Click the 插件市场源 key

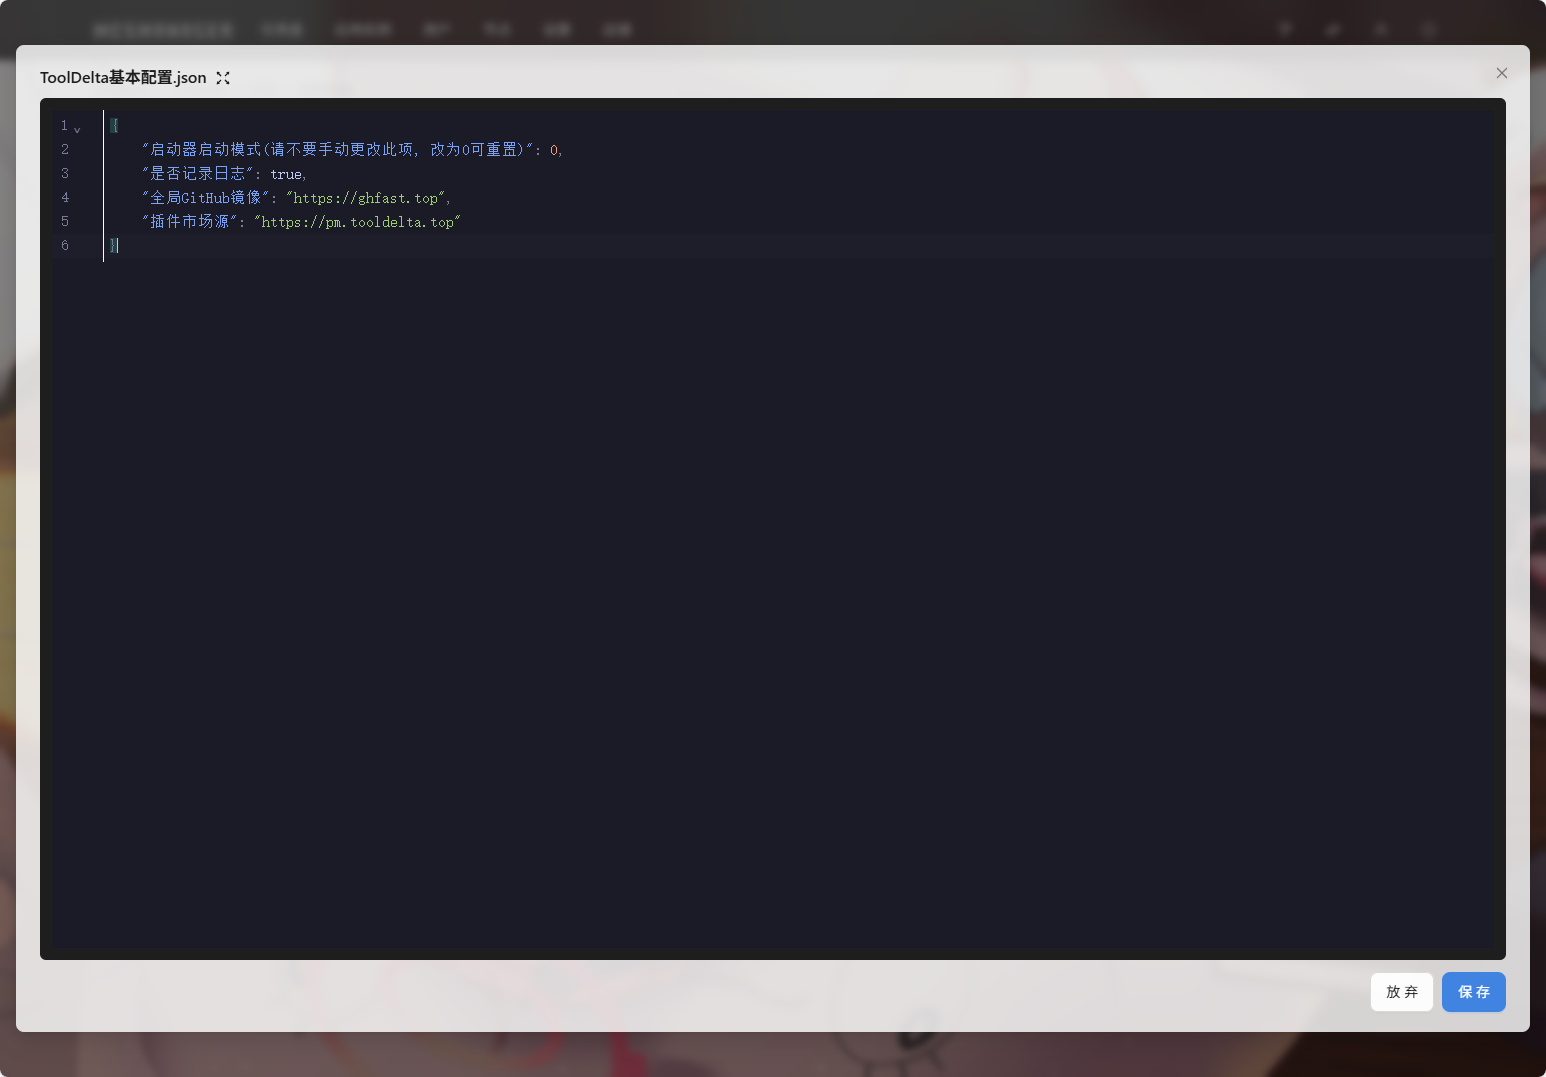(189, 222)
